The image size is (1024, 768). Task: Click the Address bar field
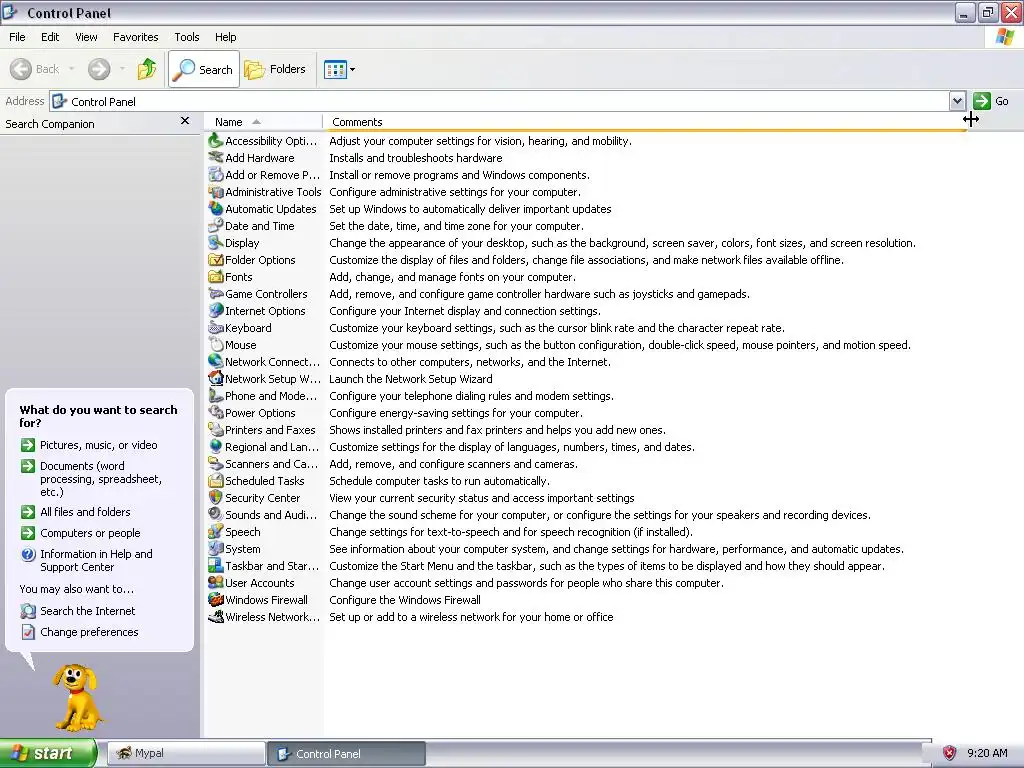[x=500, y=101]
